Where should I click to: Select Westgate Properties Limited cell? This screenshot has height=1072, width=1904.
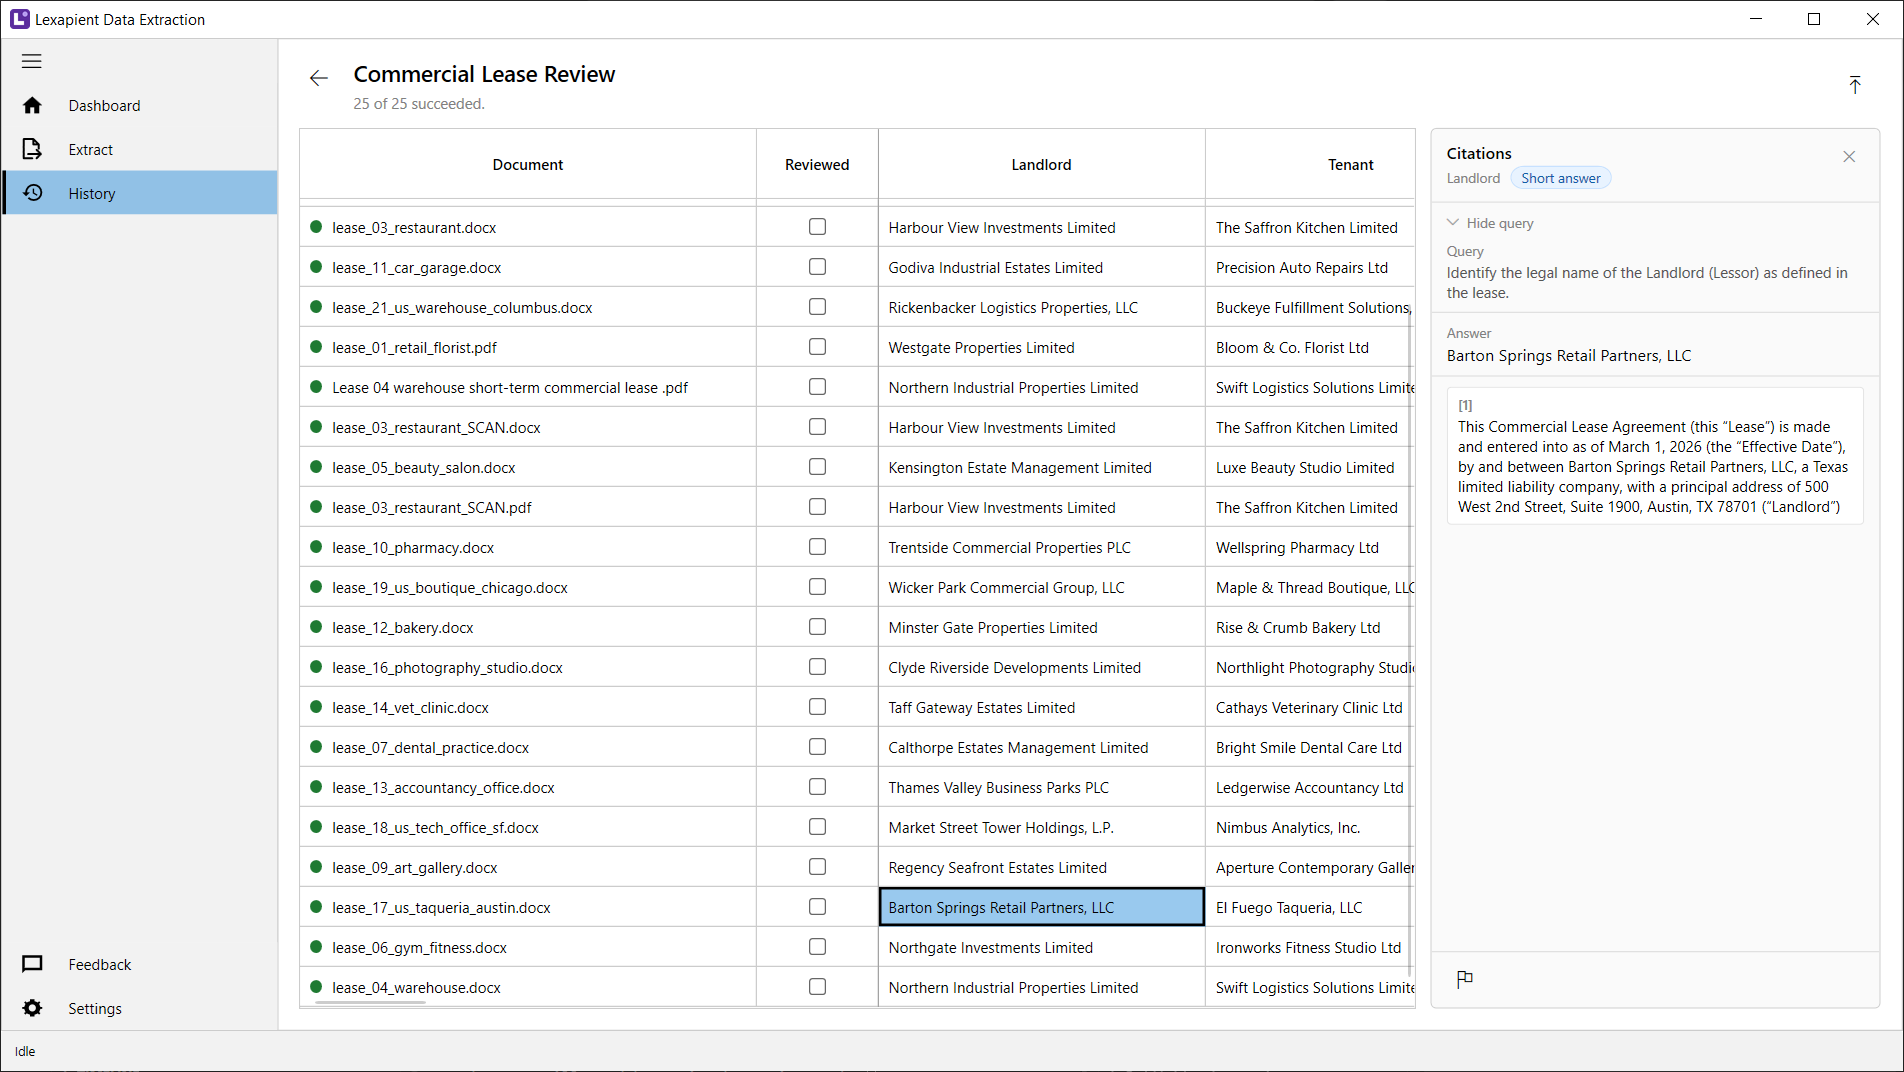[1041, 347]
